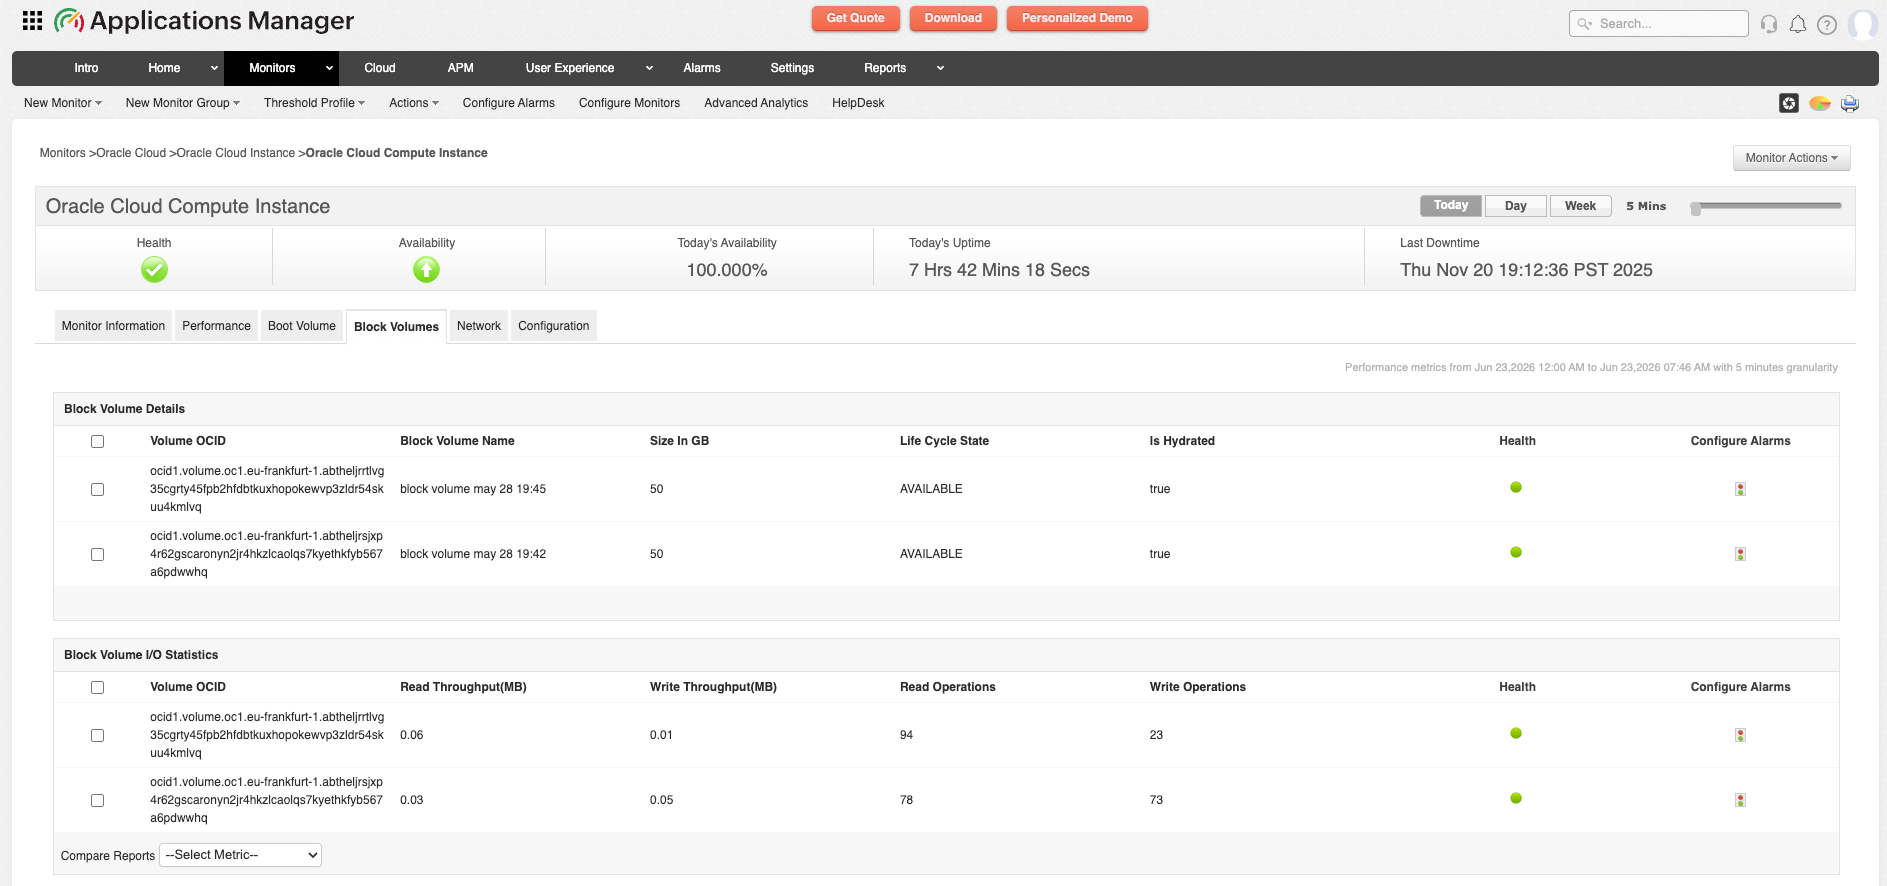Open the Advanced Analytics link
The image size is (1887, 886).
click(x=756, y=103)
